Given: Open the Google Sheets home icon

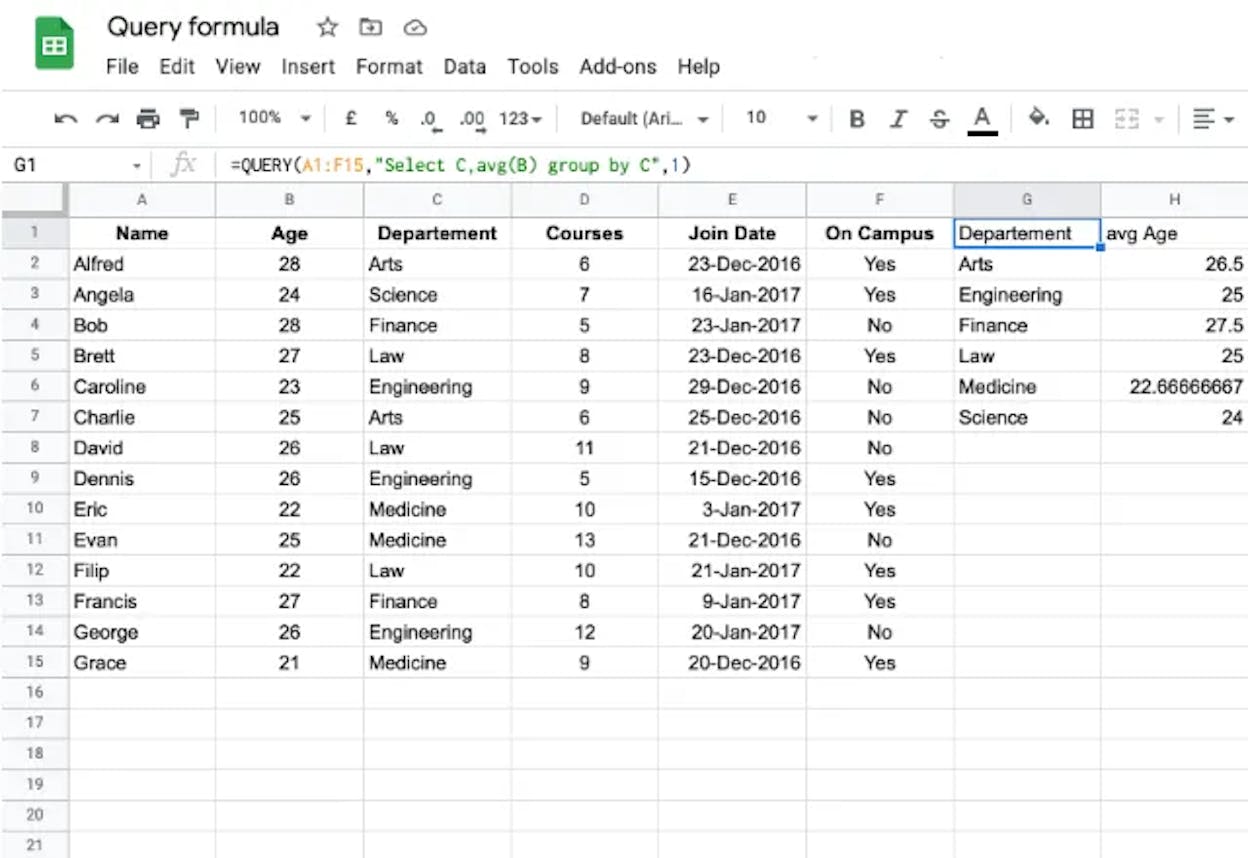Looking at the screenshot, I should tap(54, 45).
